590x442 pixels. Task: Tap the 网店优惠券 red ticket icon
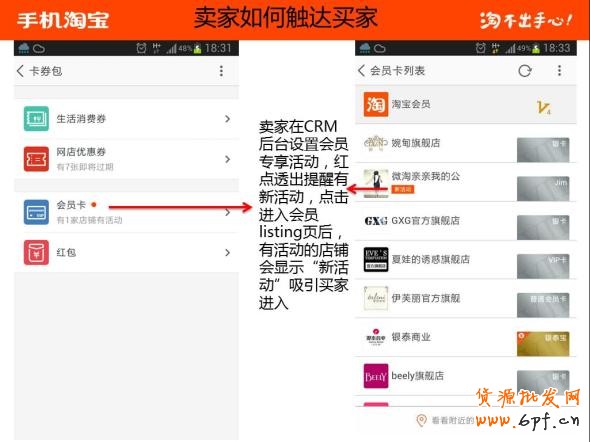36,159
